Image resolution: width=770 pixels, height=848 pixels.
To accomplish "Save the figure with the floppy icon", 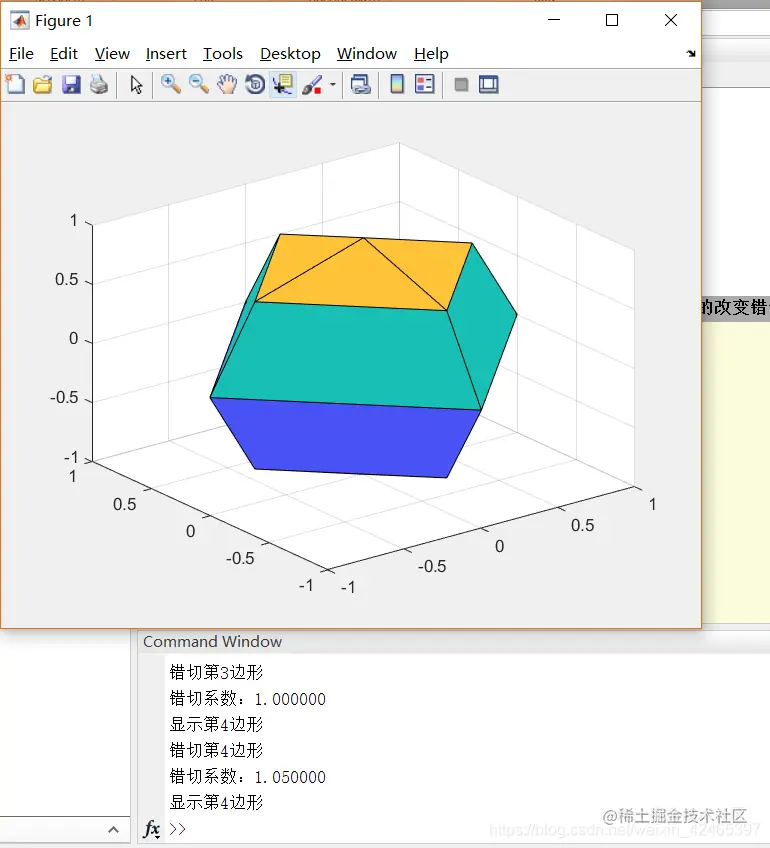I will (71, 84).
